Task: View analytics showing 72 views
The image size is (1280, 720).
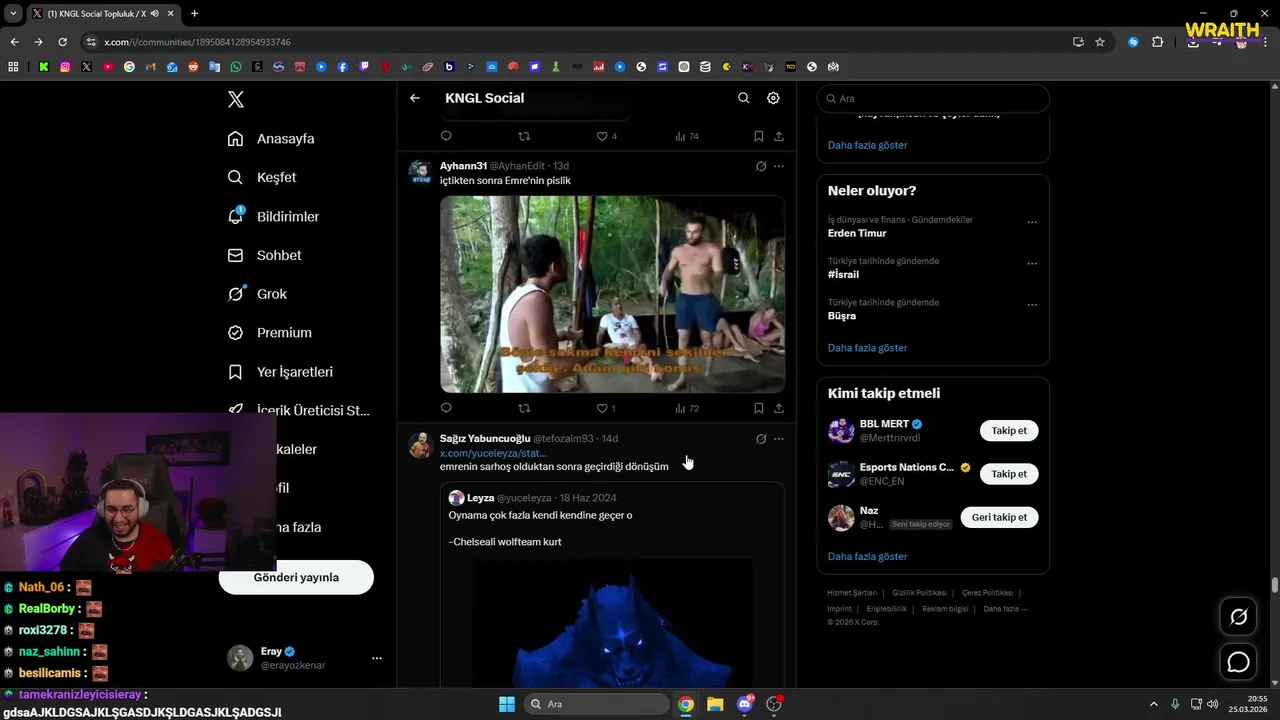Action: [x=686, y=408]
